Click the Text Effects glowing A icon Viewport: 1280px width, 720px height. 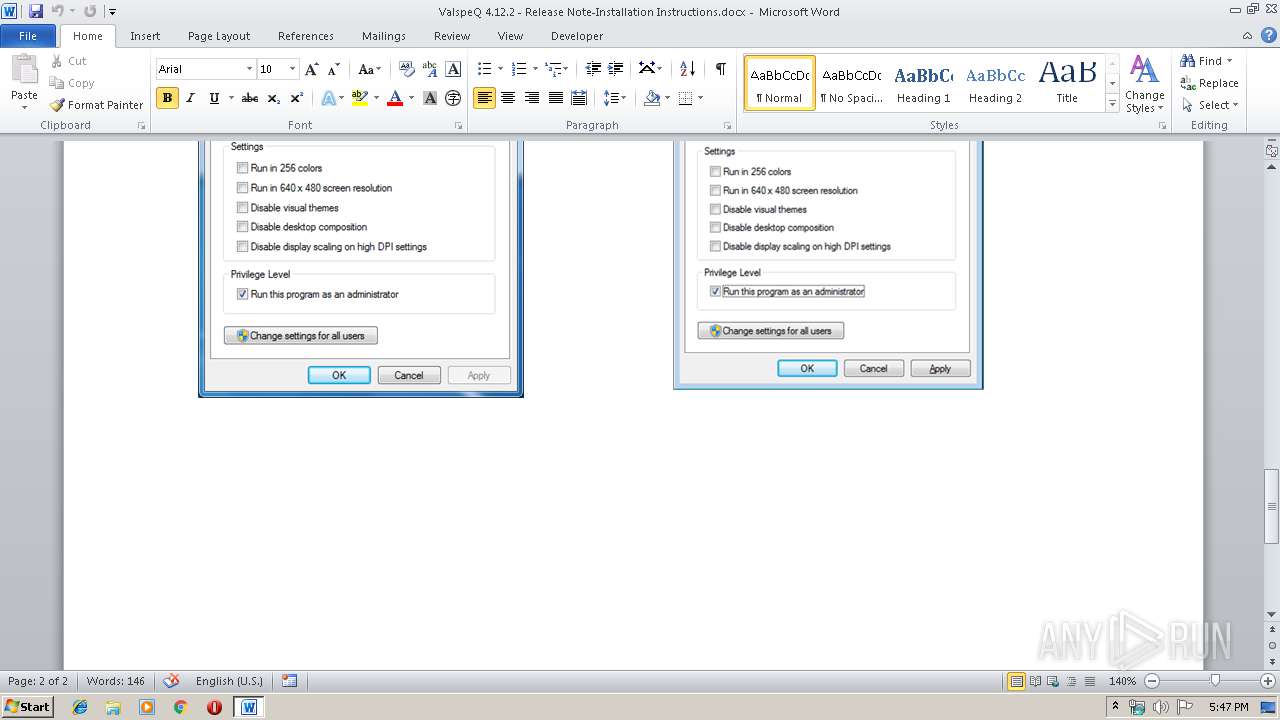pos(328,98)
